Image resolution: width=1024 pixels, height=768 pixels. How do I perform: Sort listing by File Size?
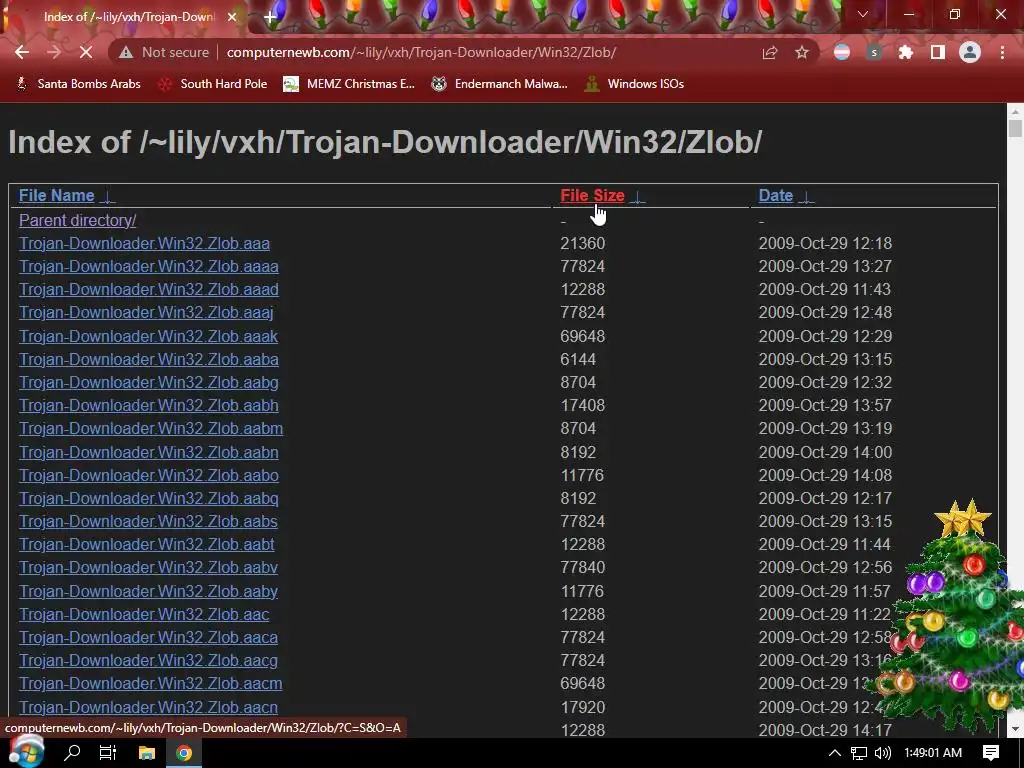[592, 195]
